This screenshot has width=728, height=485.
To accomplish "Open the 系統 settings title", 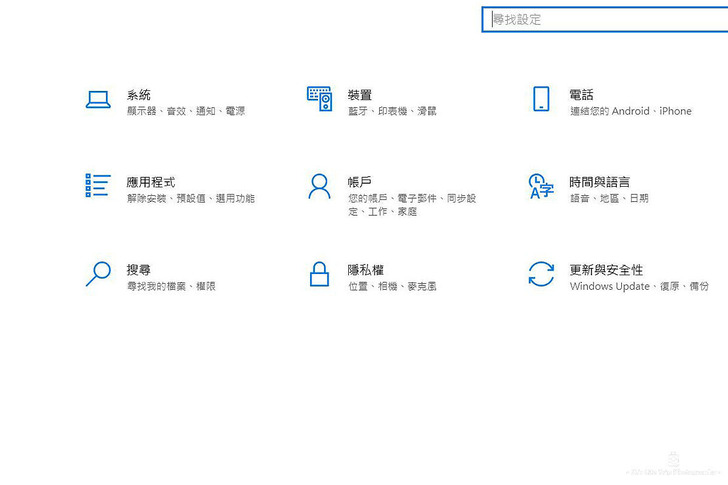I will coord(139,95).
